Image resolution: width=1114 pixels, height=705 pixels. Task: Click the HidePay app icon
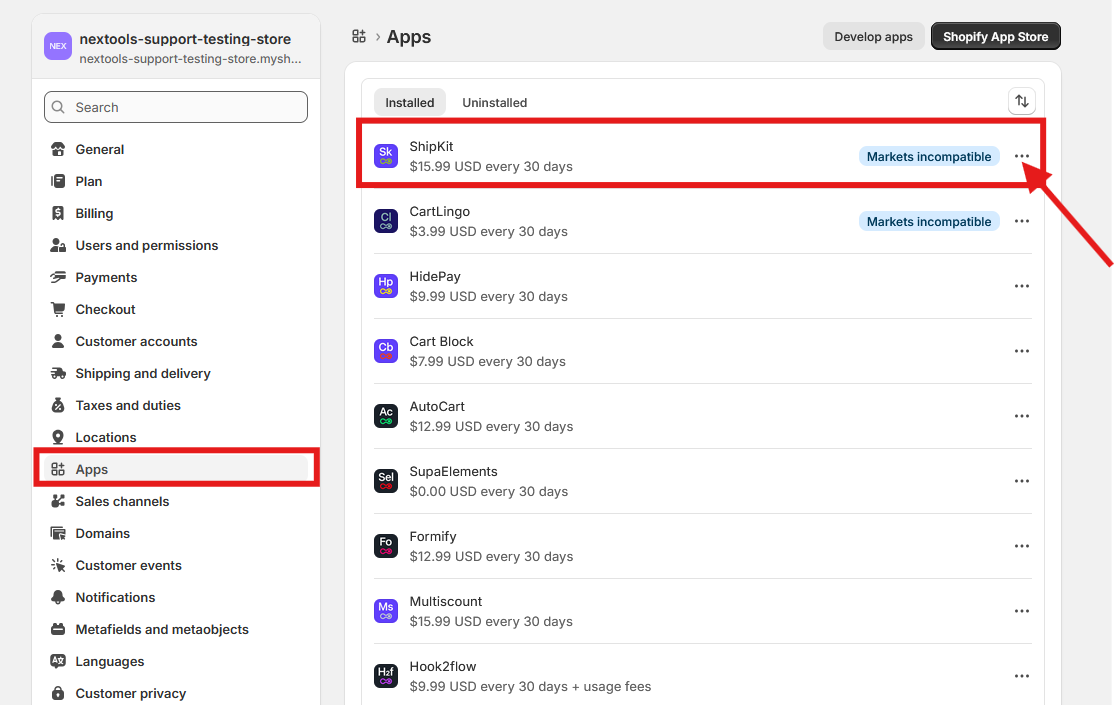tap(386, 286)
